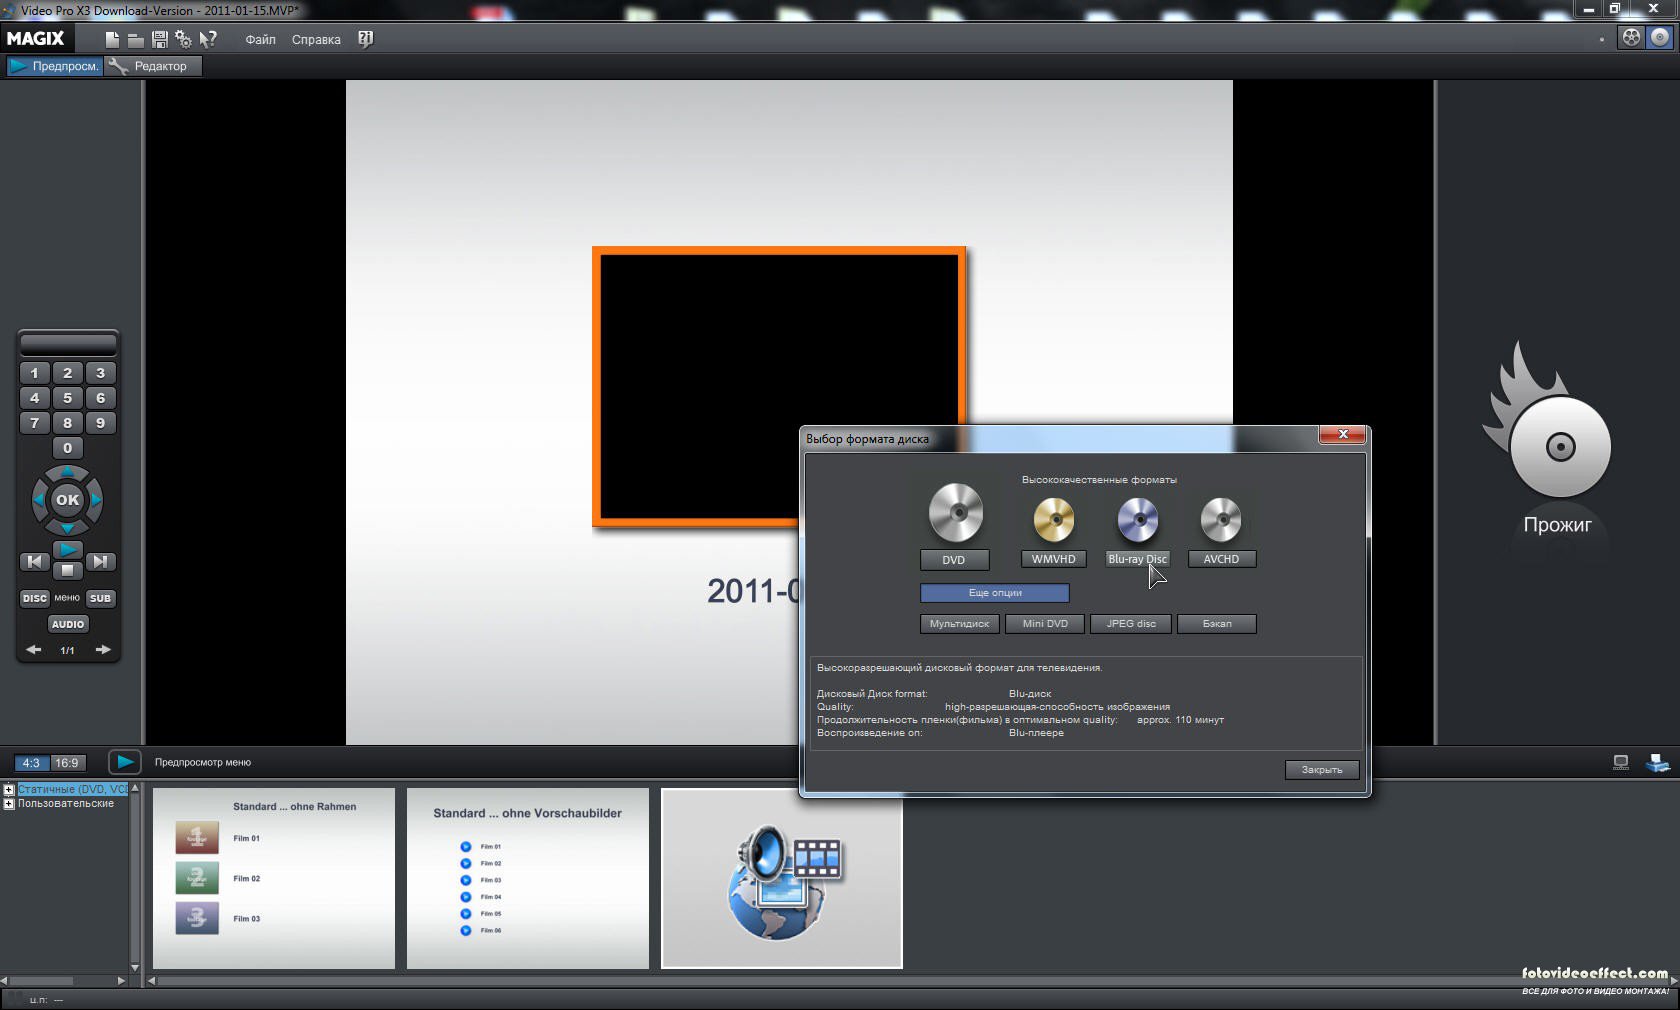Click the monitor icon in preview bar
The height and width of the screenshot is (1010, 1680).
tap(1621, 763)
